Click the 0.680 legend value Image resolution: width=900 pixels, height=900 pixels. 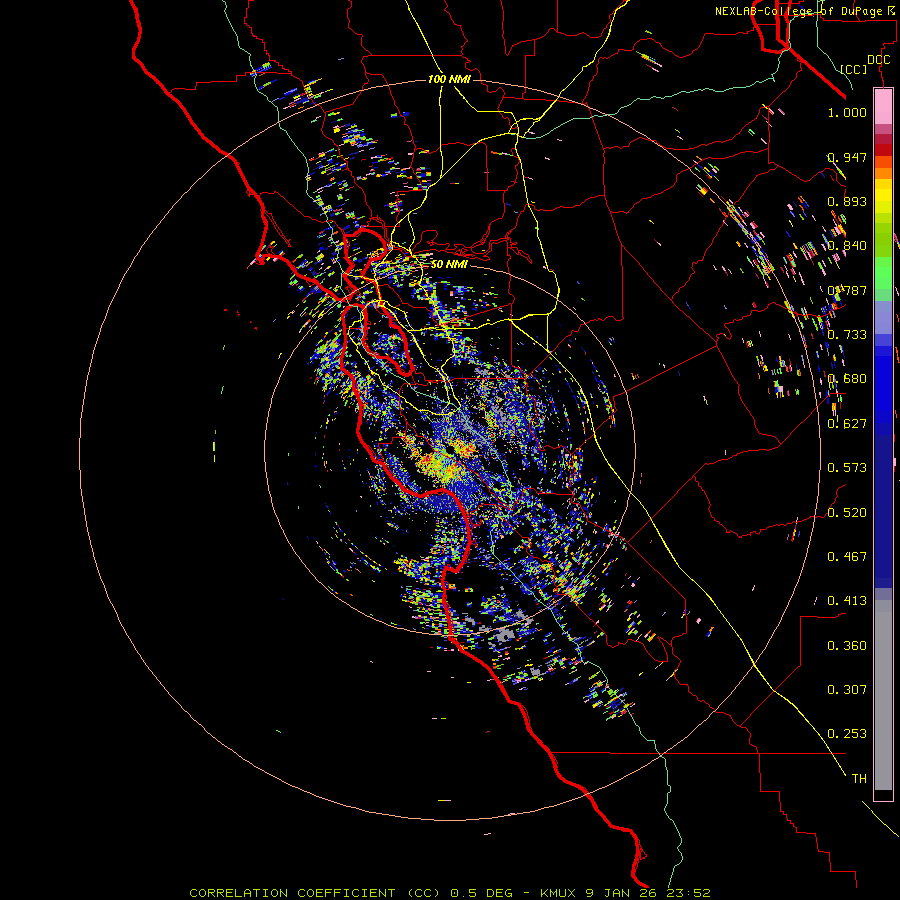(847, 379)
